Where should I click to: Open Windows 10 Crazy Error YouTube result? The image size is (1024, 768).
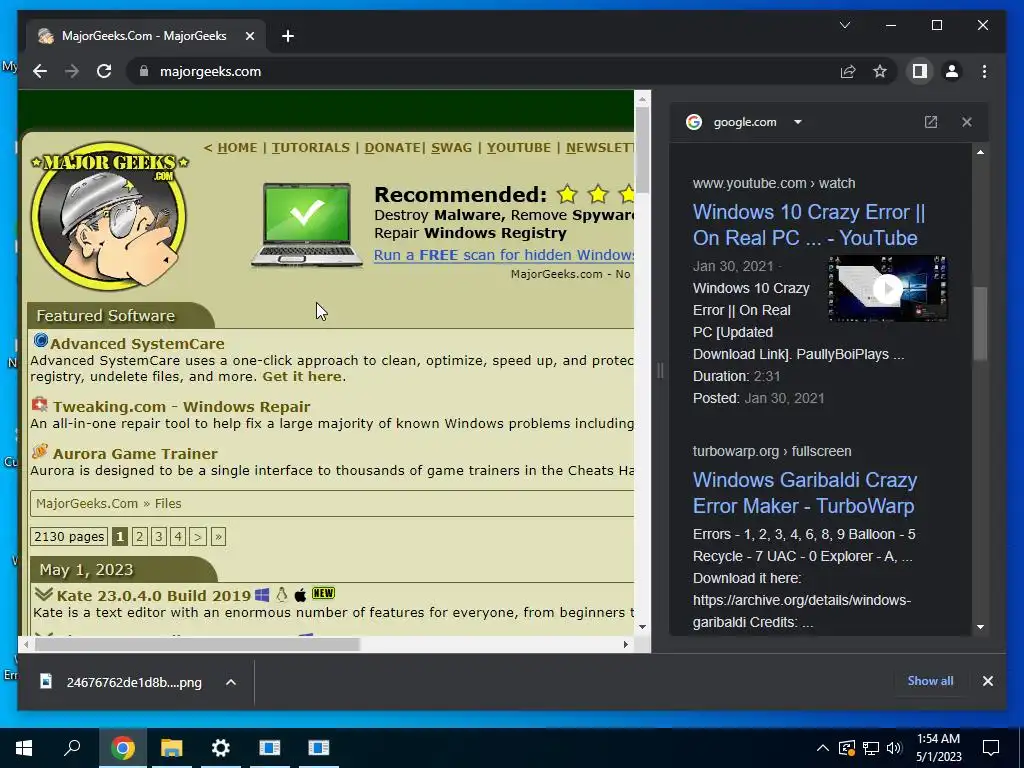click(x=808, y=225)
